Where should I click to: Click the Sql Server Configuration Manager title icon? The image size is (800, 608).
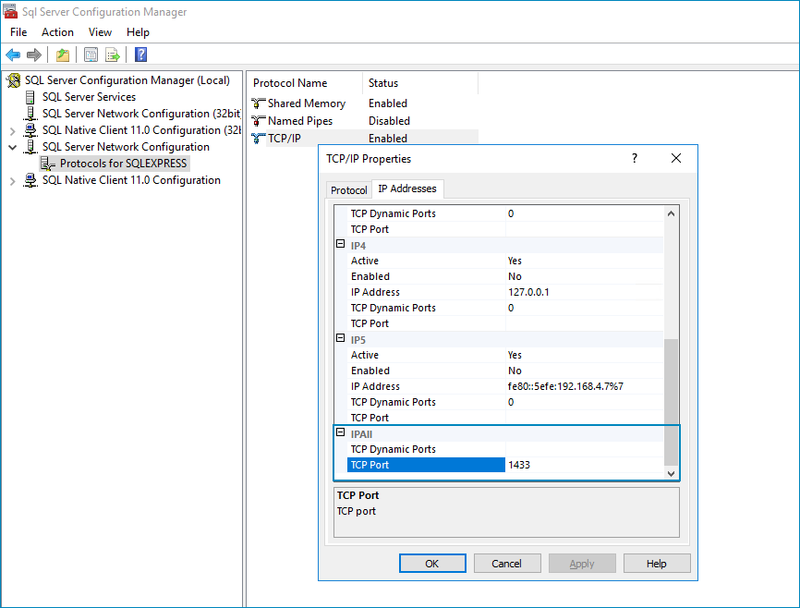[x=10, y=11]
